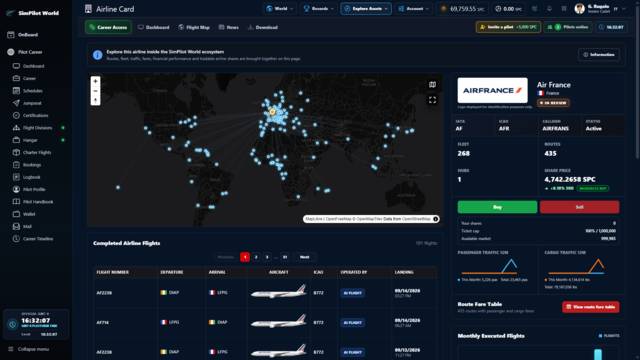Click the SimPilot World logo
Viewport: 640px width, 360px height.
tap(33, 13)
